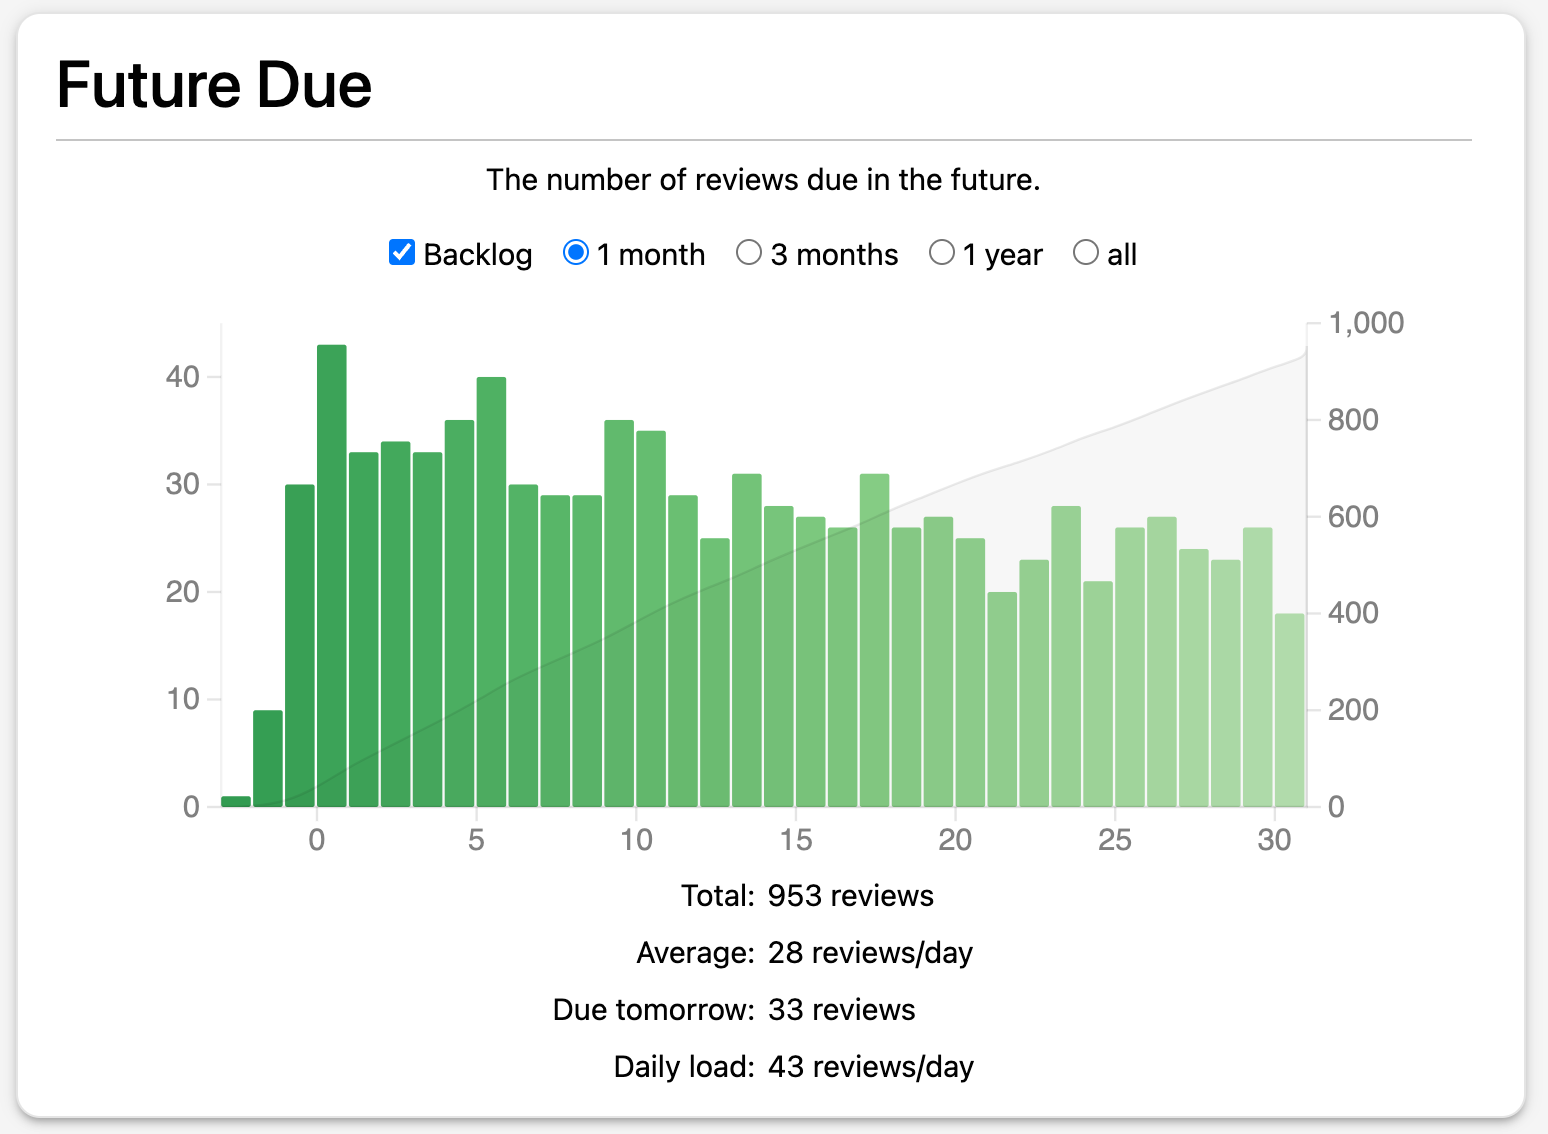The image size is (1548, 1134).
Task: Switch to the all time range
Action: point(1086,253)
